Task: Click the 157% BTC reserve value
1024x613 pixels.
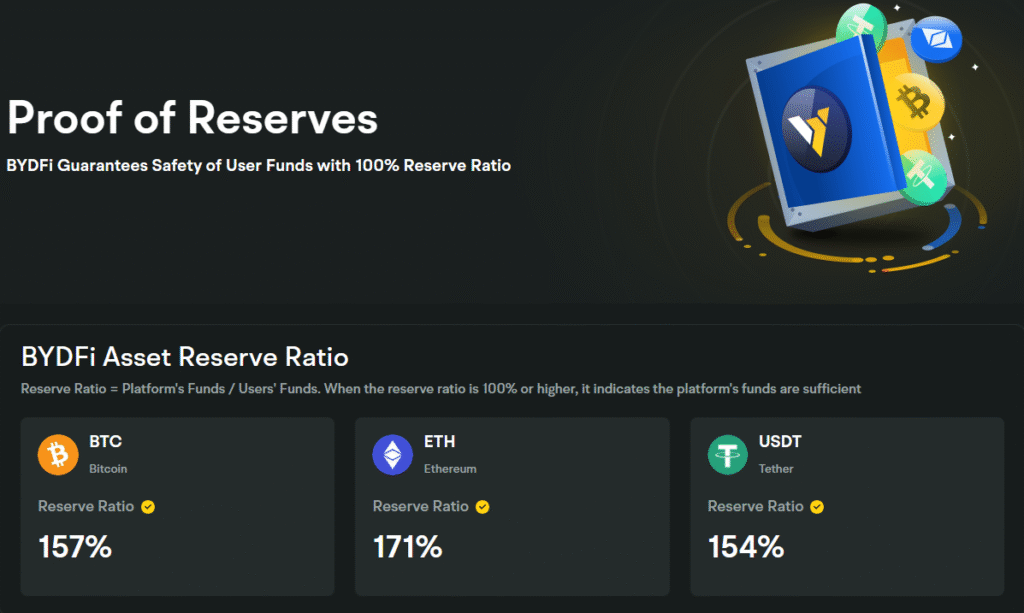Action: [74, 548]
